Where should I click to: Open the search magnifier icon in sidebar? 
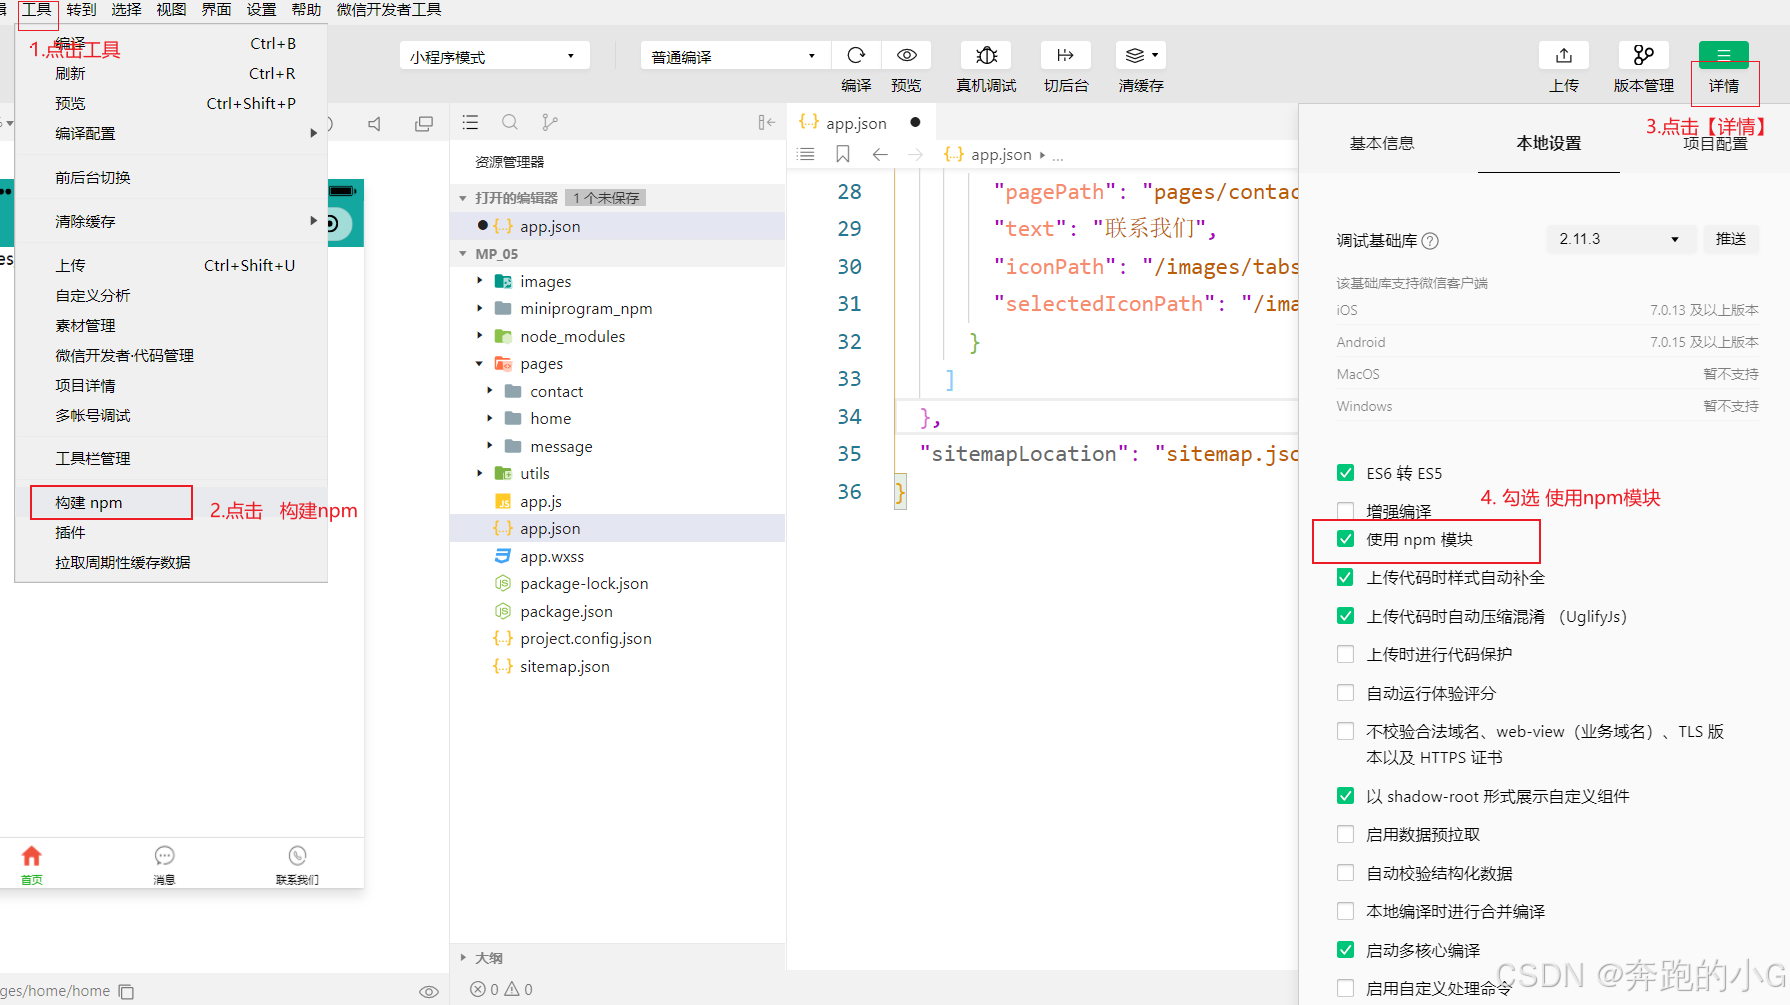[x=510, y=123]
